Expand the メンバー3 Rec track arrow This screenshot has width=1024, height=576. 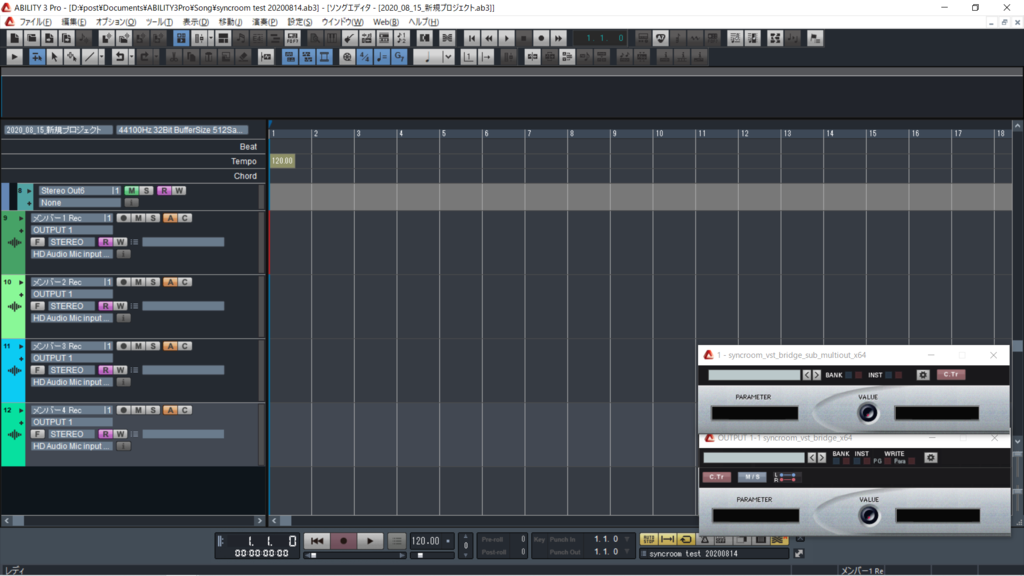pyautogui.click(x=21, y=346)
